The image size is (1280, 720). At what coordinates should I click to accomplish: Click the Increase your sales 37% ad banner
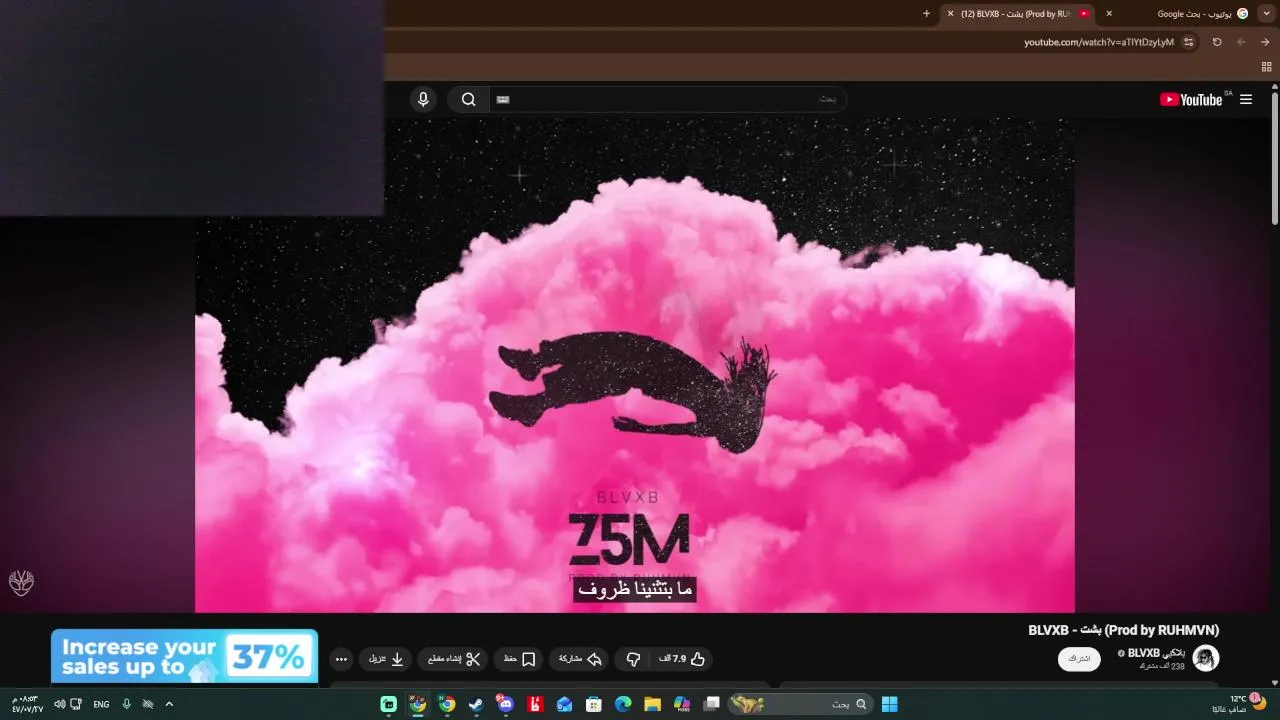pos(185,656)
